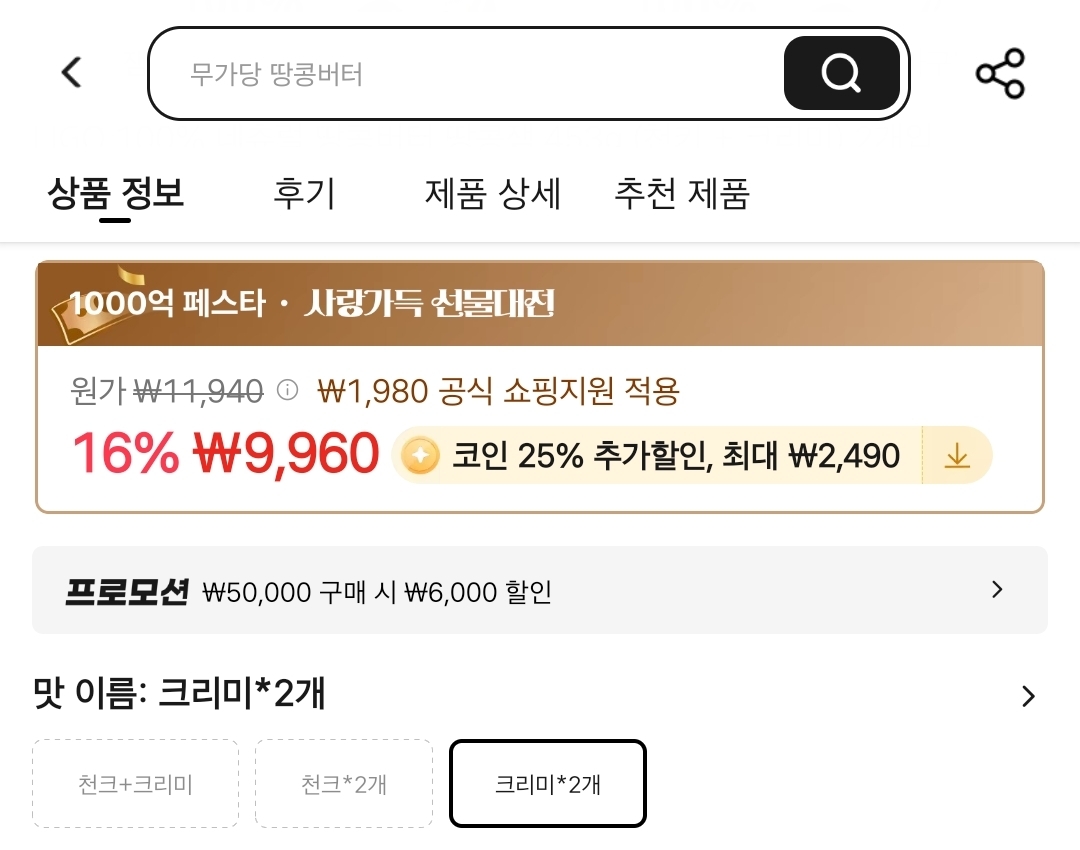The image size is (1080, 850).
Task: Go to the 추천 제품 tab
Action: (x=681, y=193)
